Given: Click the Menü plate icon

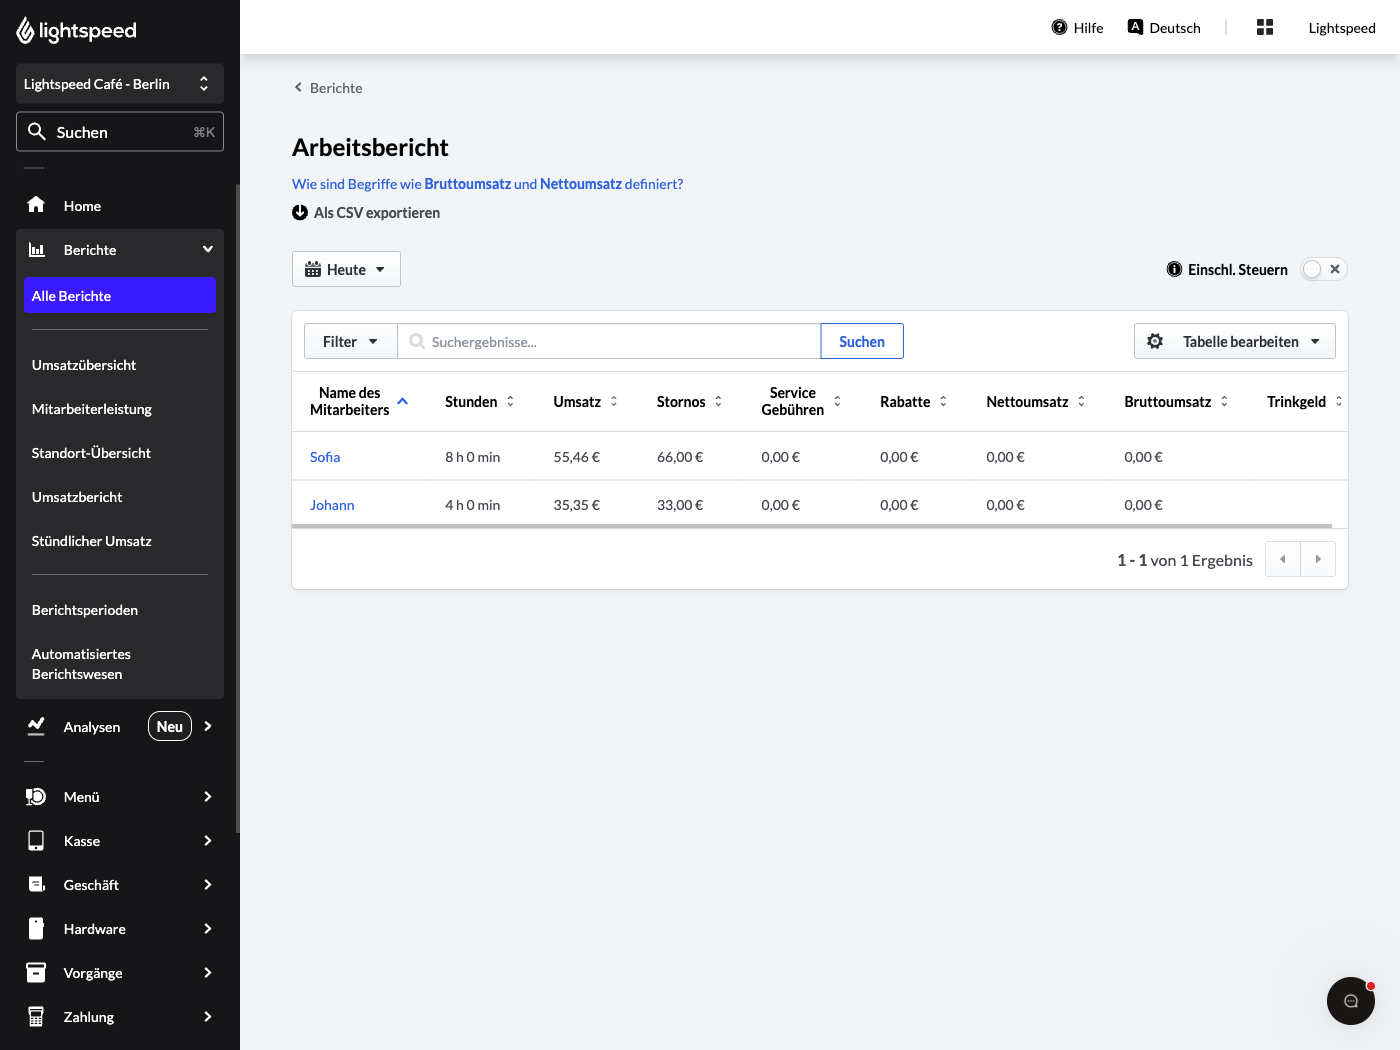Looking at the screenshot, I should (36, 797).
